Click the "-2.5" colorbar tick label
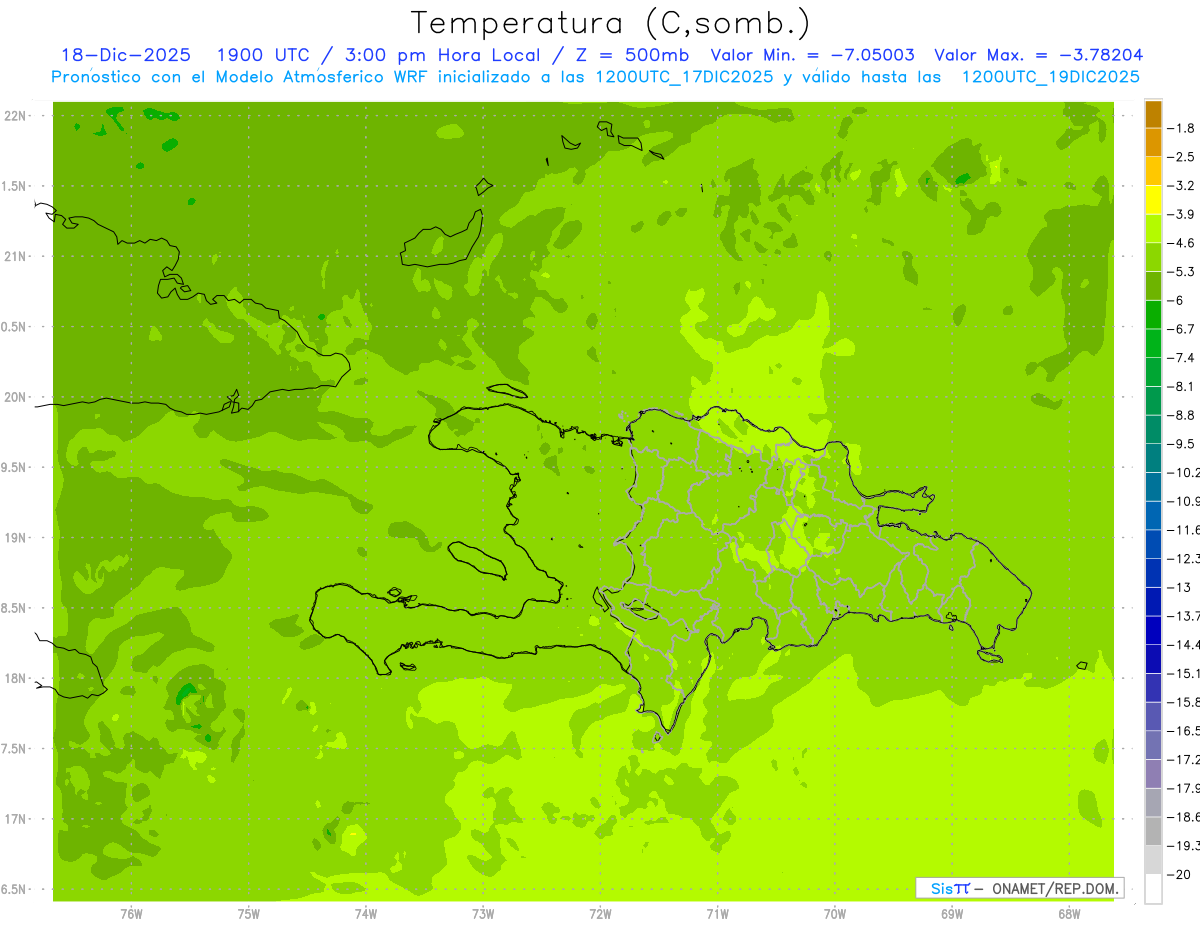 pos(1182,157)
